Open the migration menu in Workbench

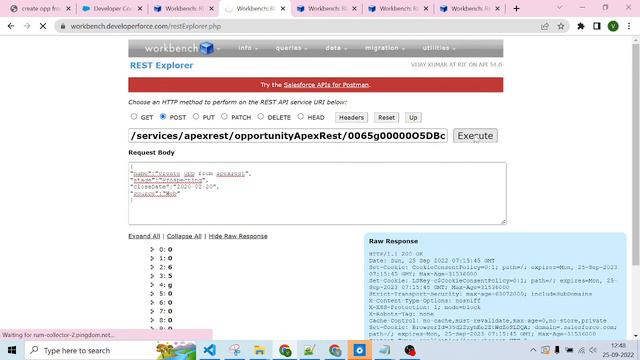coord(385,48)
